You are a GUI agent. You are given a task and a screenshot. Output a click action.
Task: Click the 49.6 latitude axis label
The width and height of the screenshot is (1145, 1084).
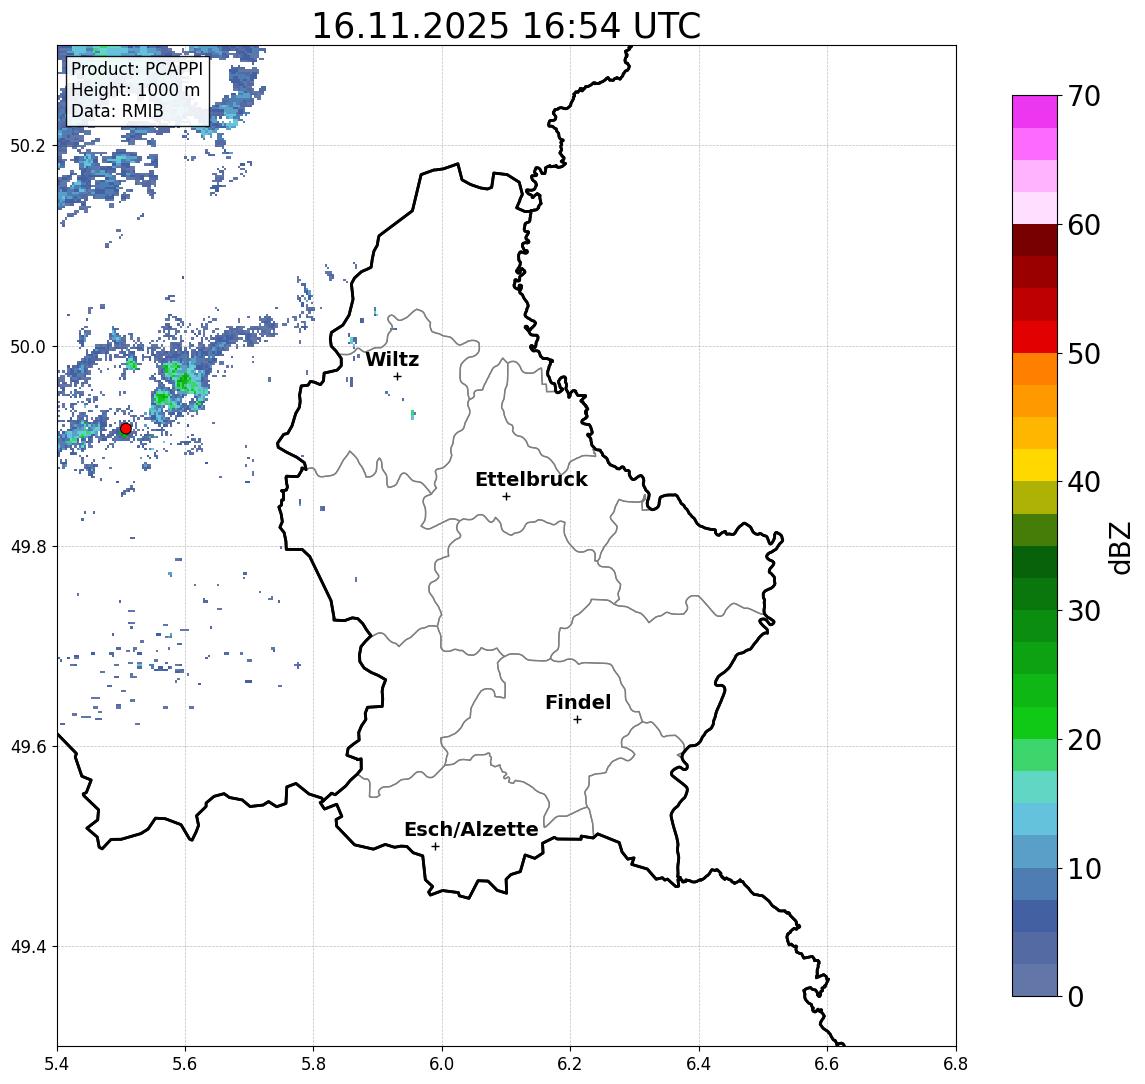(x=28, y=747)
